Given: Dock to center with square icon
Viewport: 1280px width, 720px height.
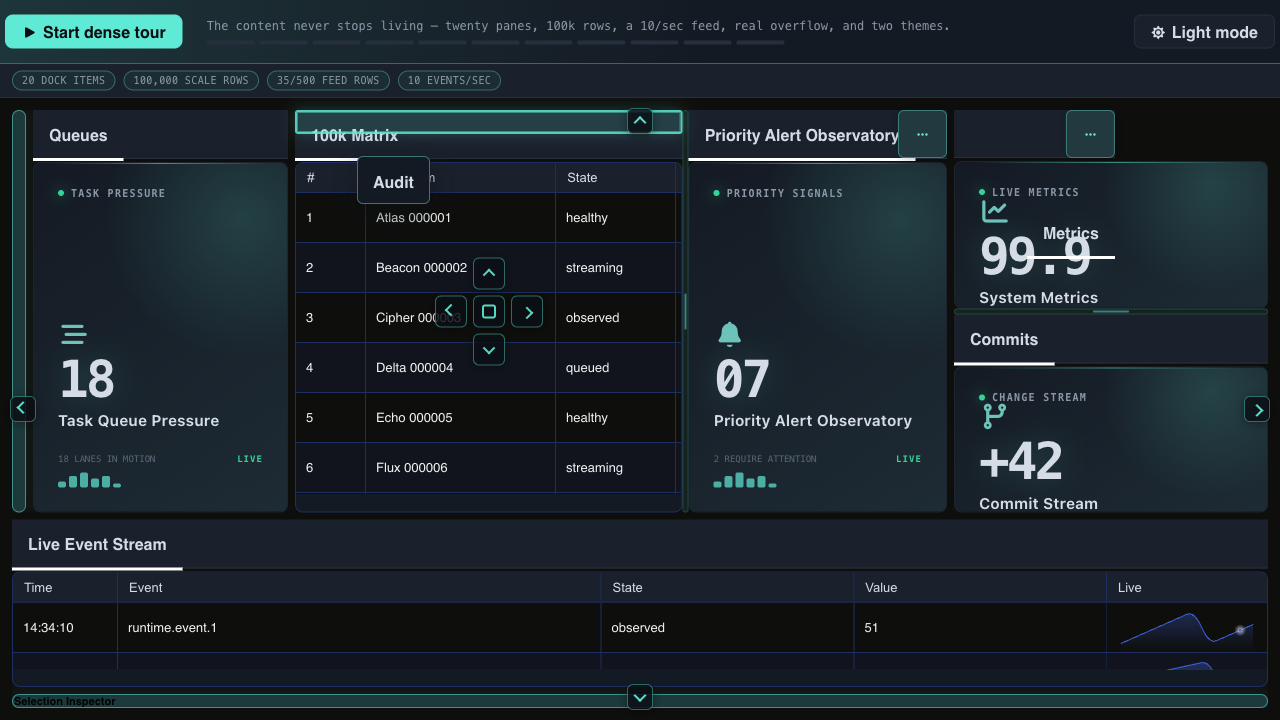Looking at the screenshot, I should [x=489, y=311].
